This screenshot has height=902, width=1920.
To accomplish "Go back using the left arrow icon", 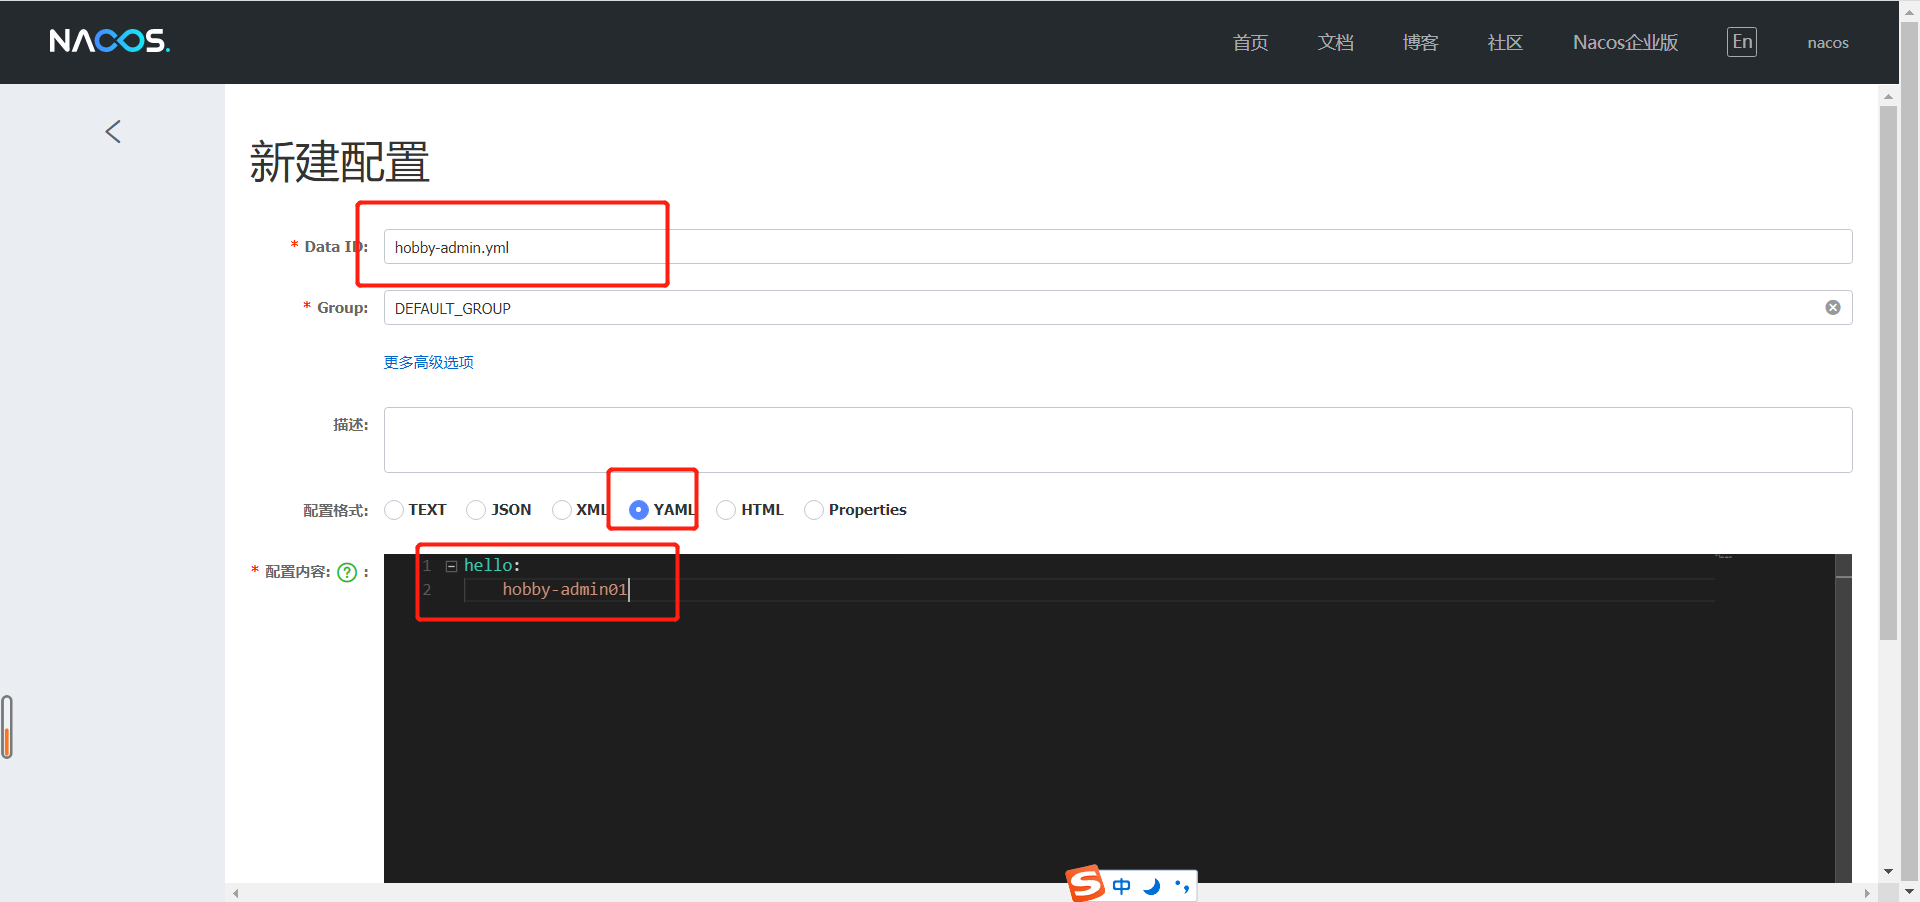I will tap(113, 131).
